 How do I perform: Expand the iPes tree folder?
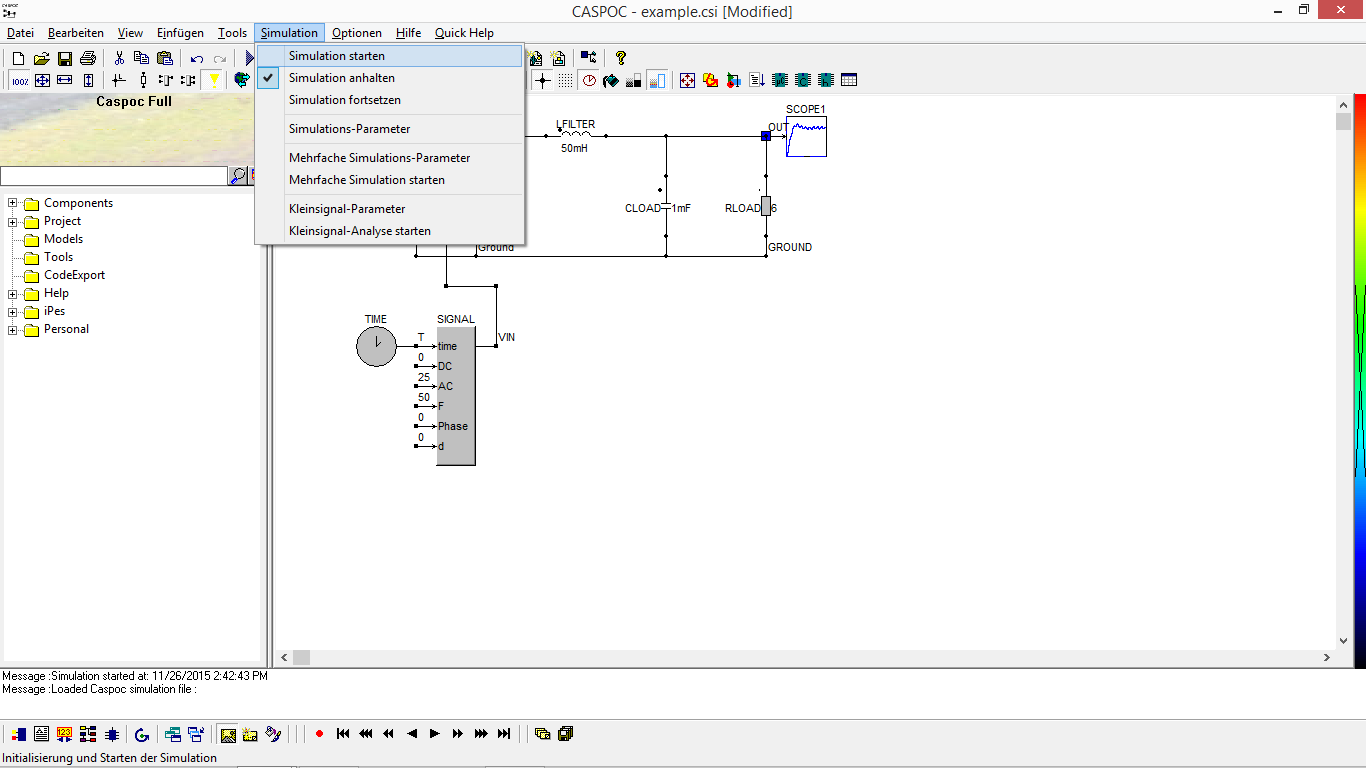click(13, 311)
